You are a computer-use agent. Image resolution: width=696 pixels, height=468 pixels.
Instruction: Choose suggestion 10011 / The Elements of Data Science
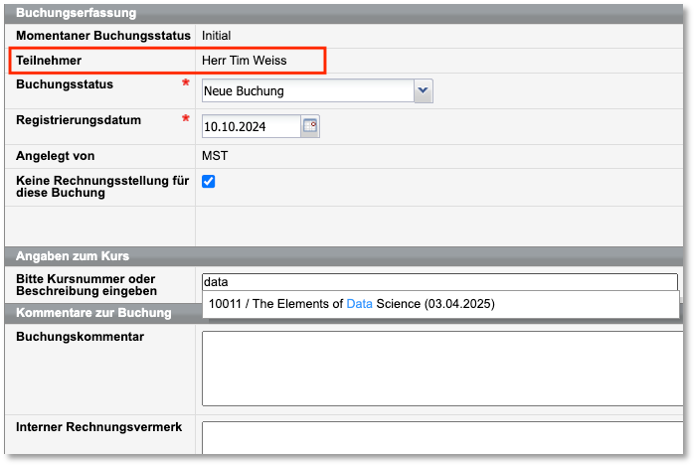point(440,304)
